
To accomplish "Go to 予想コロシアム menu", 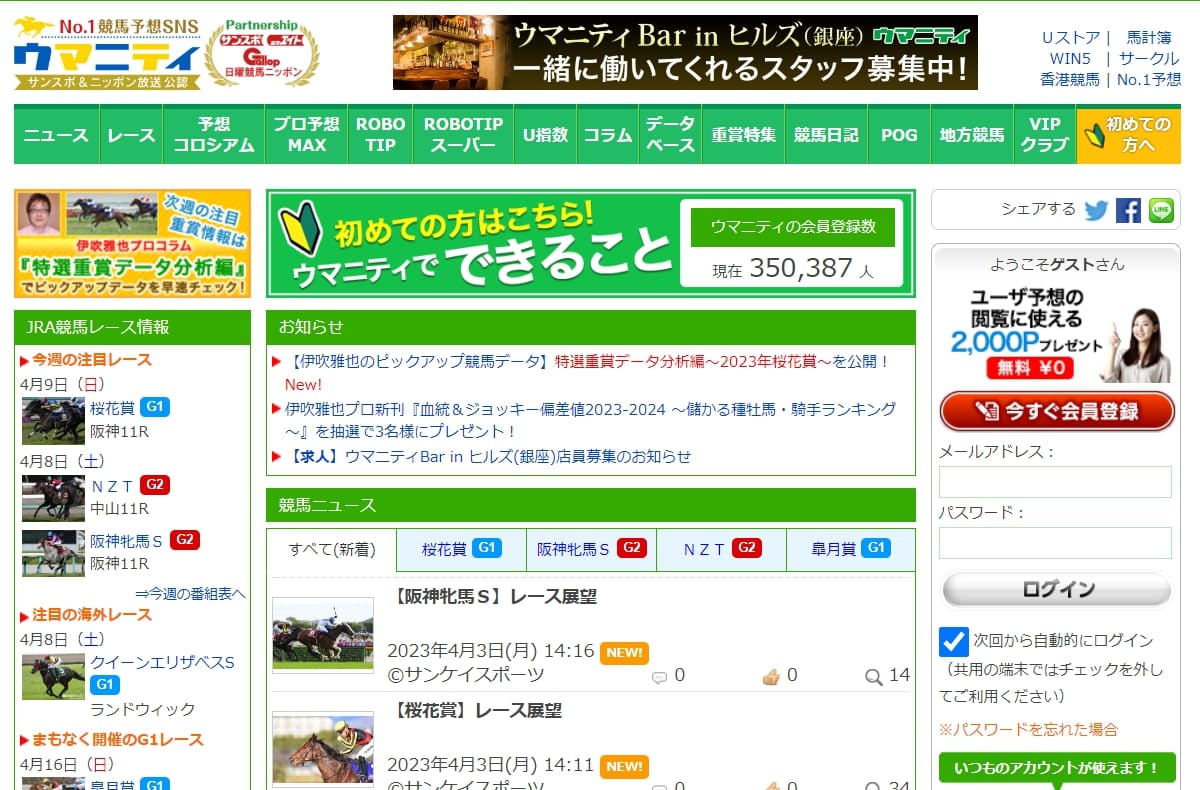I will coord(214,135).
